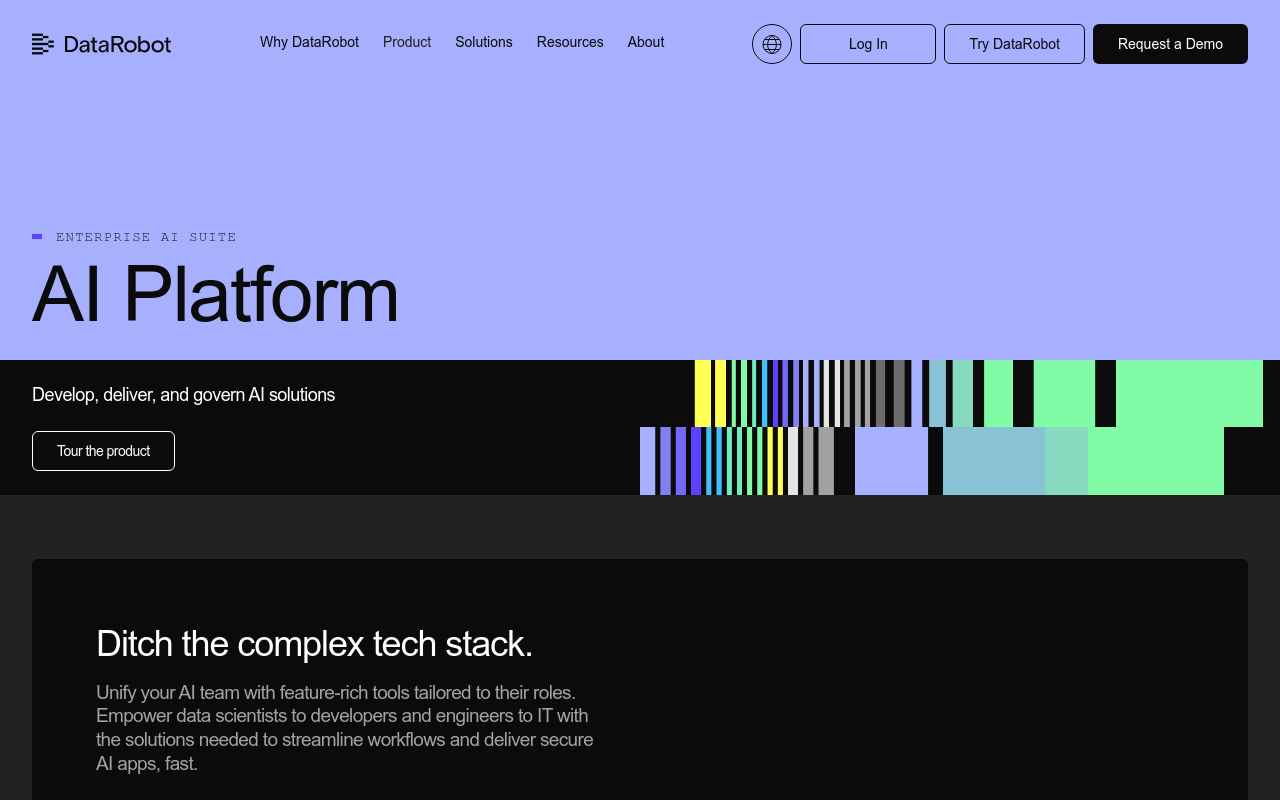Open the Product navigation dropdown
Screen dimensions: 1280x800
pos(407,42)
